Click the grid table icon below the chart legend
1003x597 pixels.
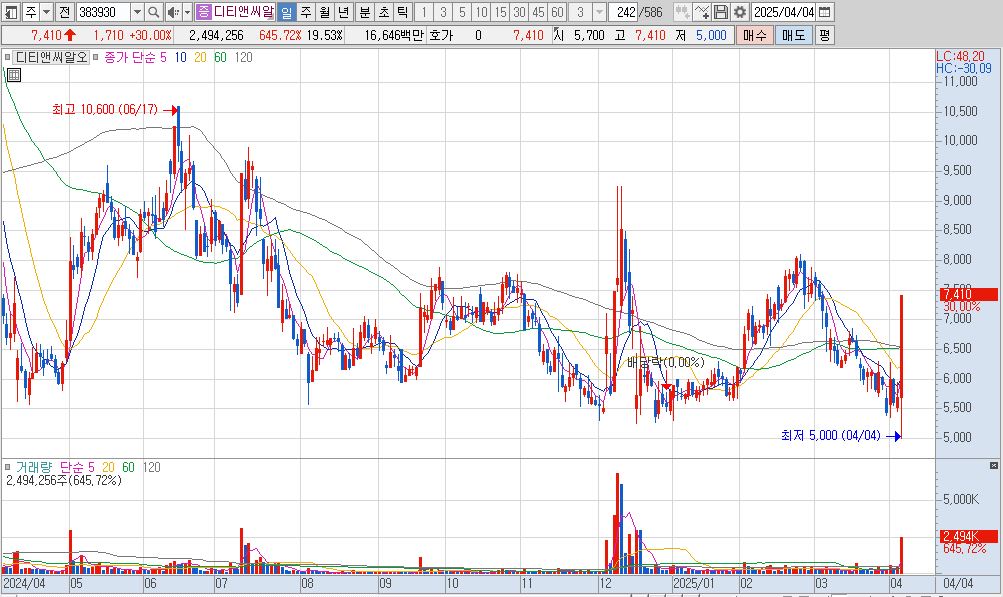click(x=13, y=75)
